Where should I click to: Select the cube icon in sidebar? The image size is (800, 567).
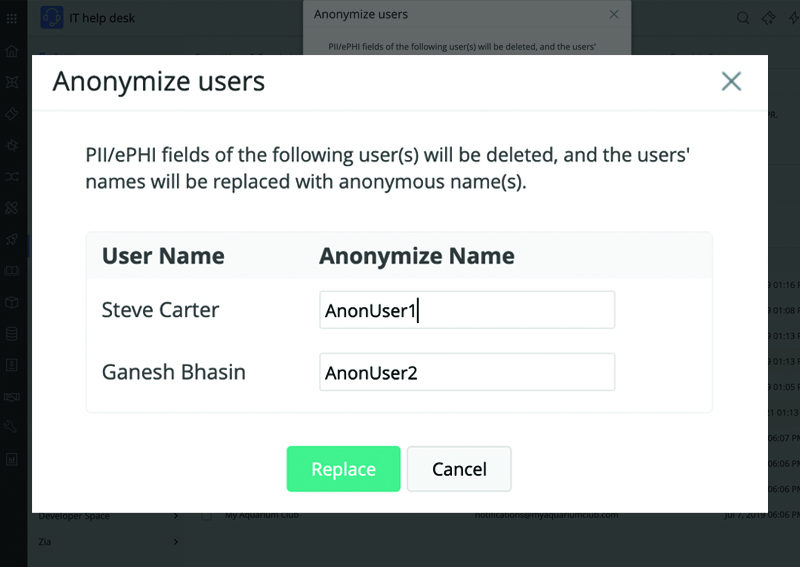[12, 302]
